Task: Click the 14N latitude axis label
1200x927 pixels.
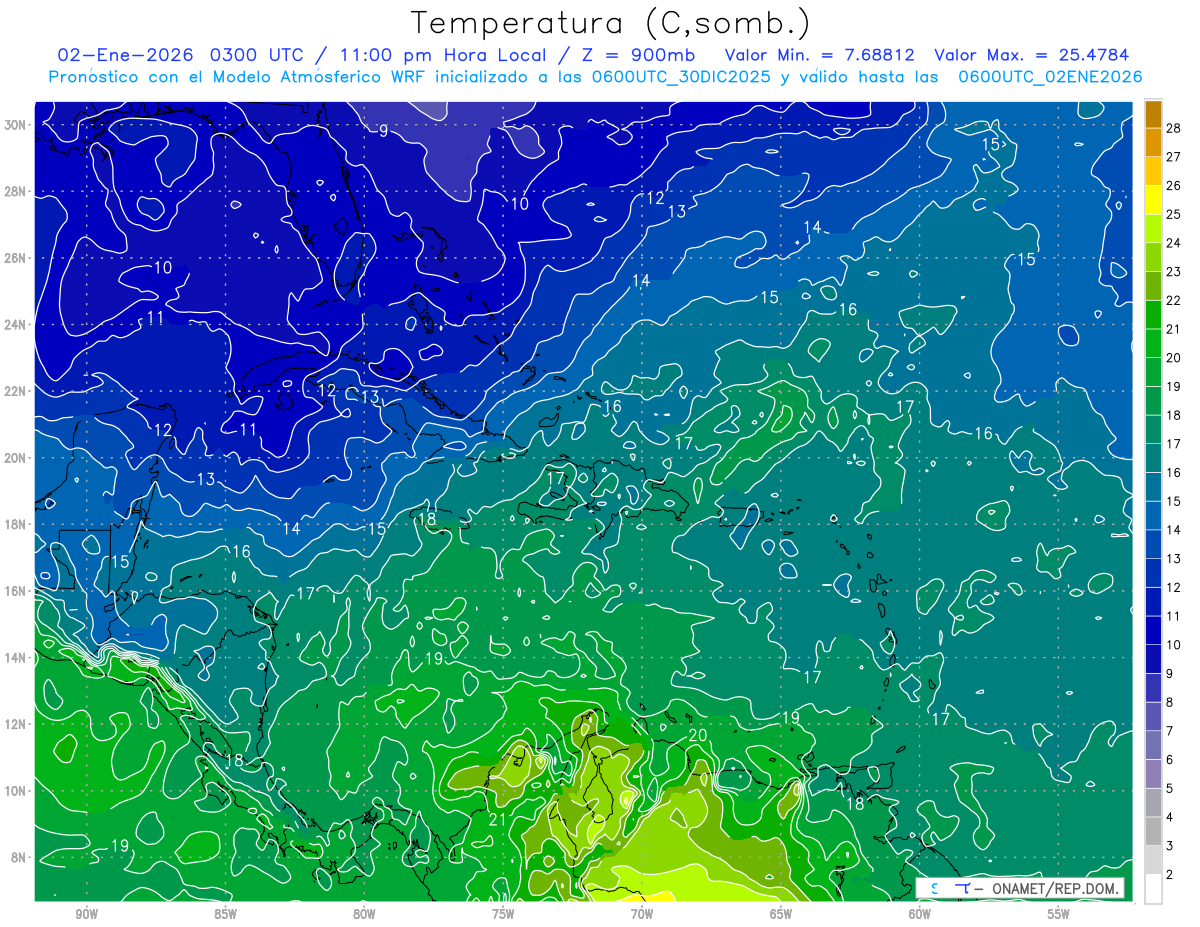Action: click(x=17, y=658)
